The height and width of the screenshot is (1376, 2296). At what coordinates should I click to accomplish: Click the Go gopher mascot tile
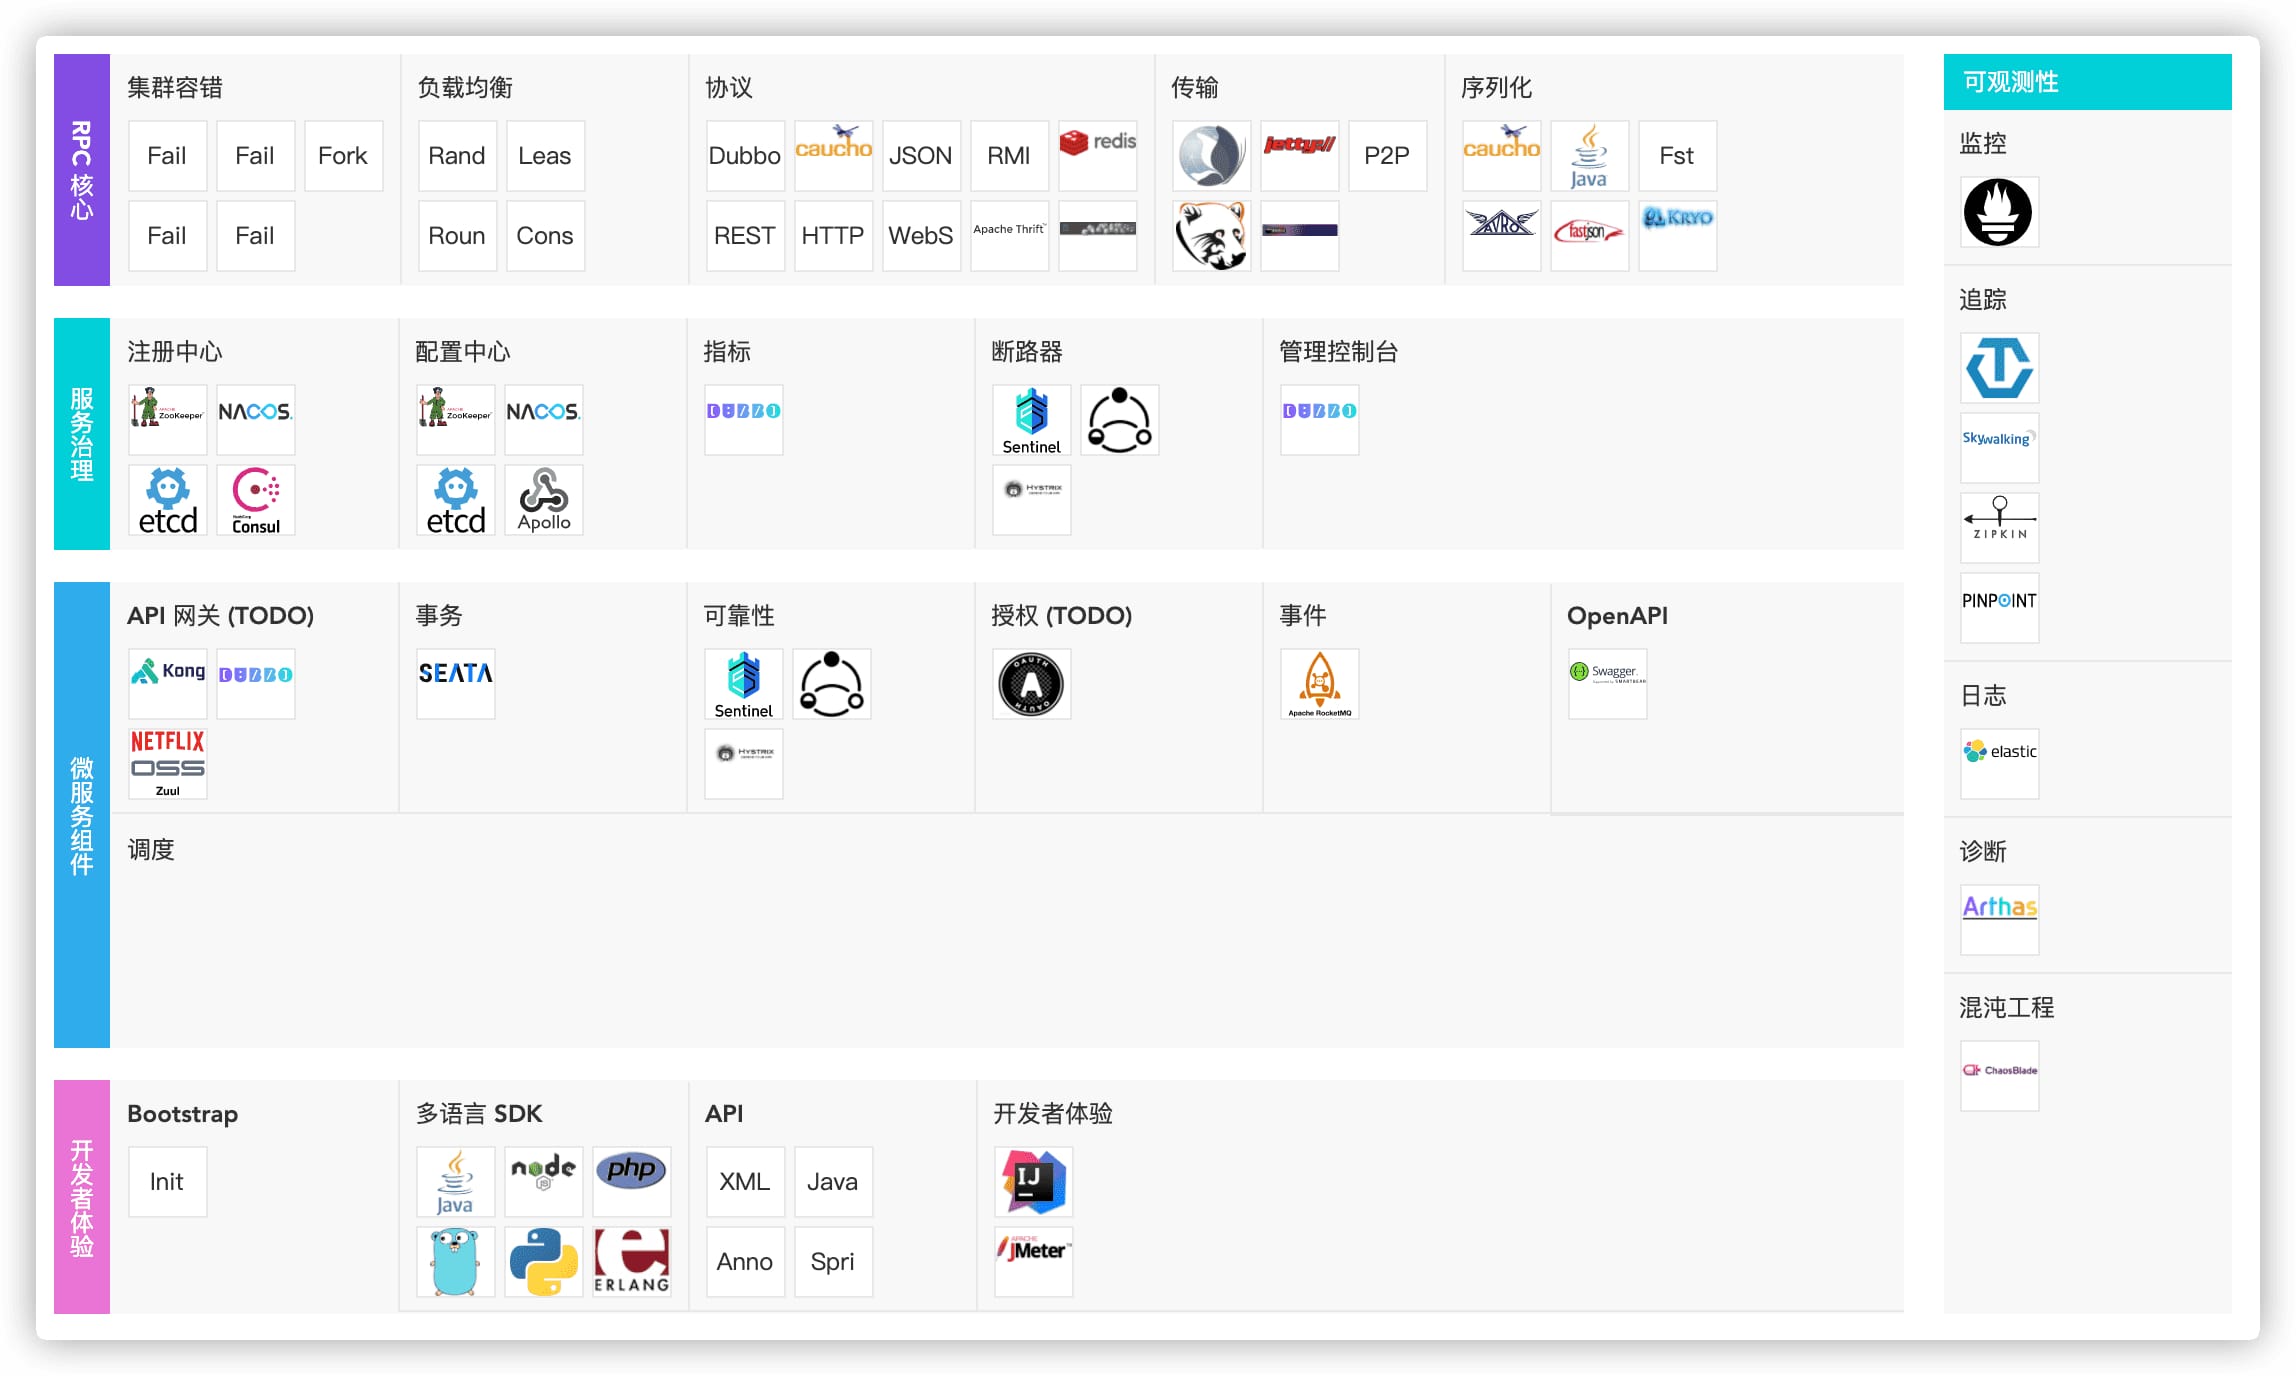coord(456,1262)
